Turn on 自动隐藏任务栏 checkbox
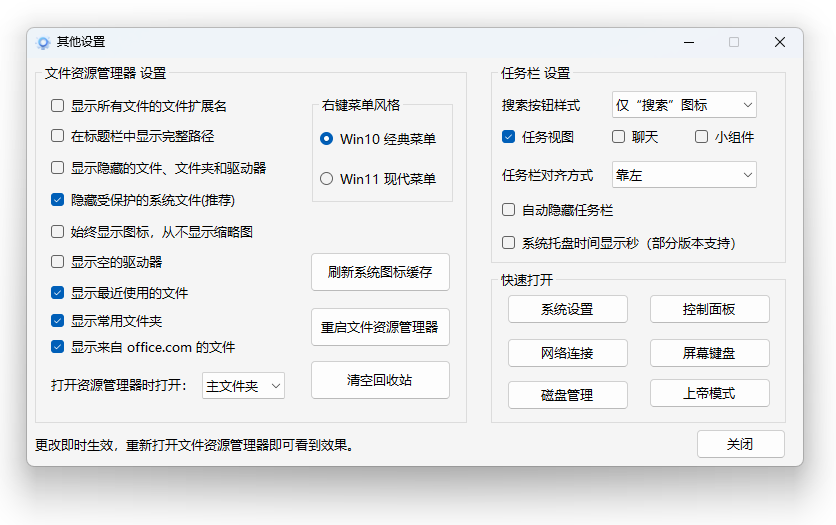836x525 pixels. pos(509,211)
